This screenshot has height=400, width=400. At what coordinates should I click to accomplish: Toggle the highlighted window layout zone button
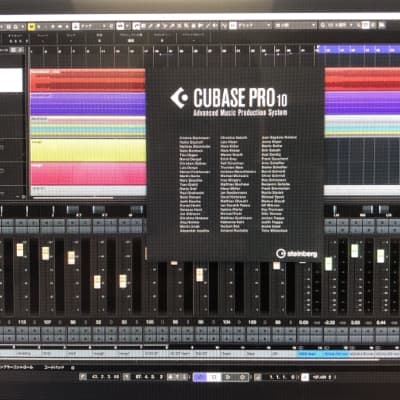coord(366,25)
